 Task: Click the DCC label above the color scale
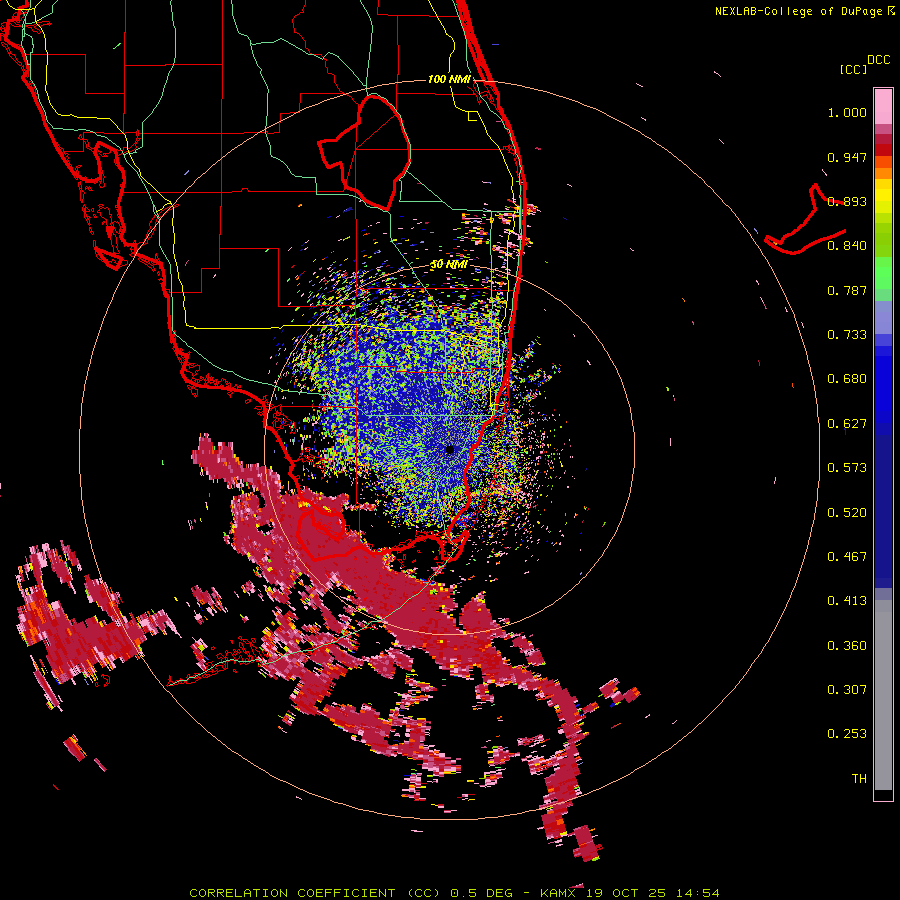pos(879,60)
